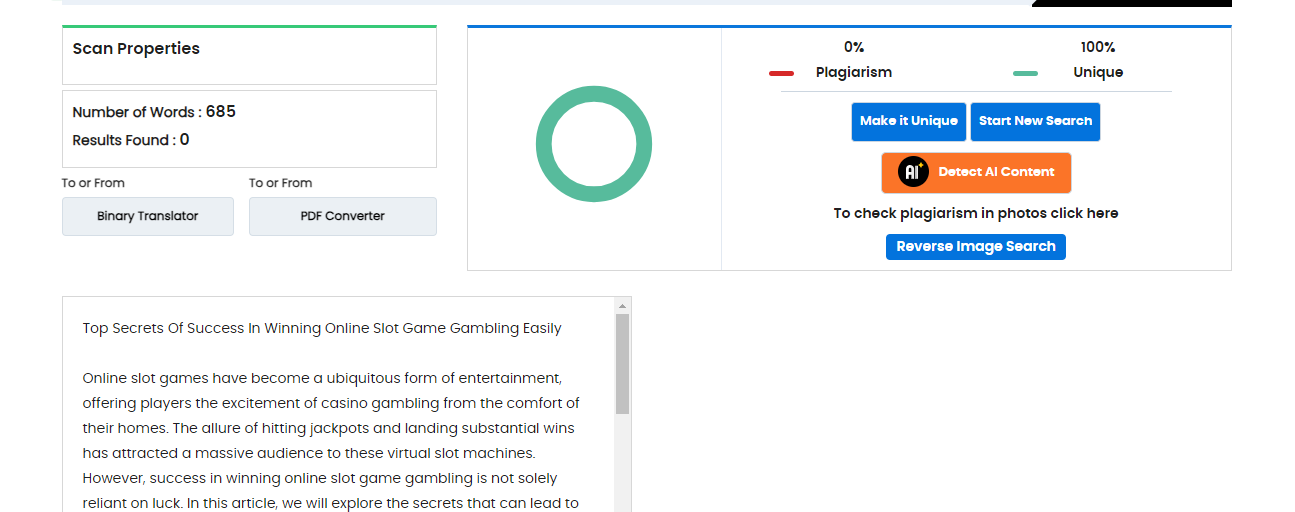Click the 'To or From' label above PDF Converter
This screenshot has height=512, width=1295.
tap(280, 183)
